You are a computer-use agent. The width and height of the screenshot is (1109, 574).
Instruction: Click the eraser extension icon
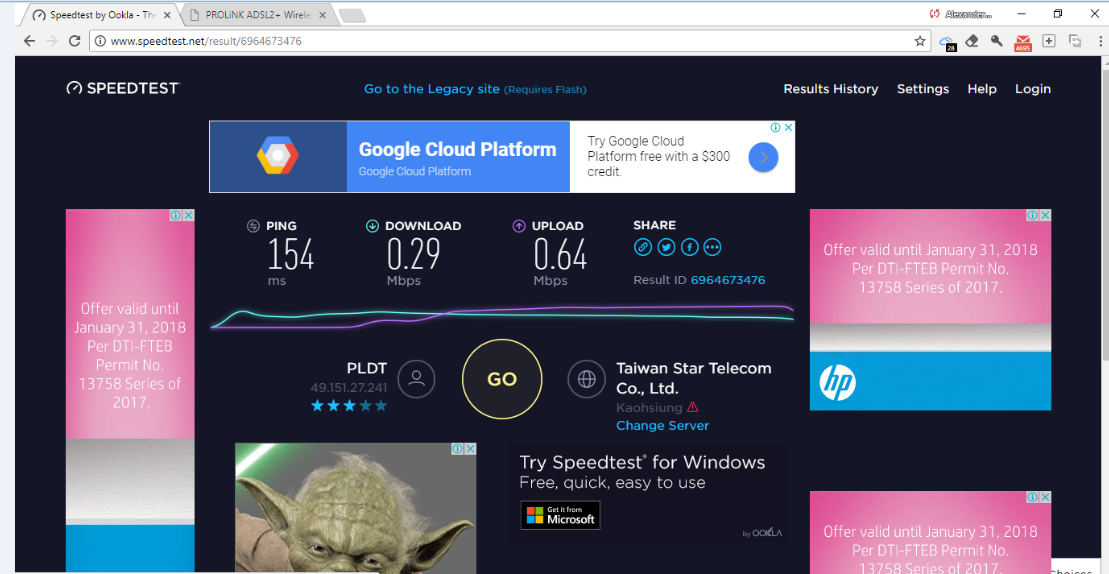click(972, 41)
